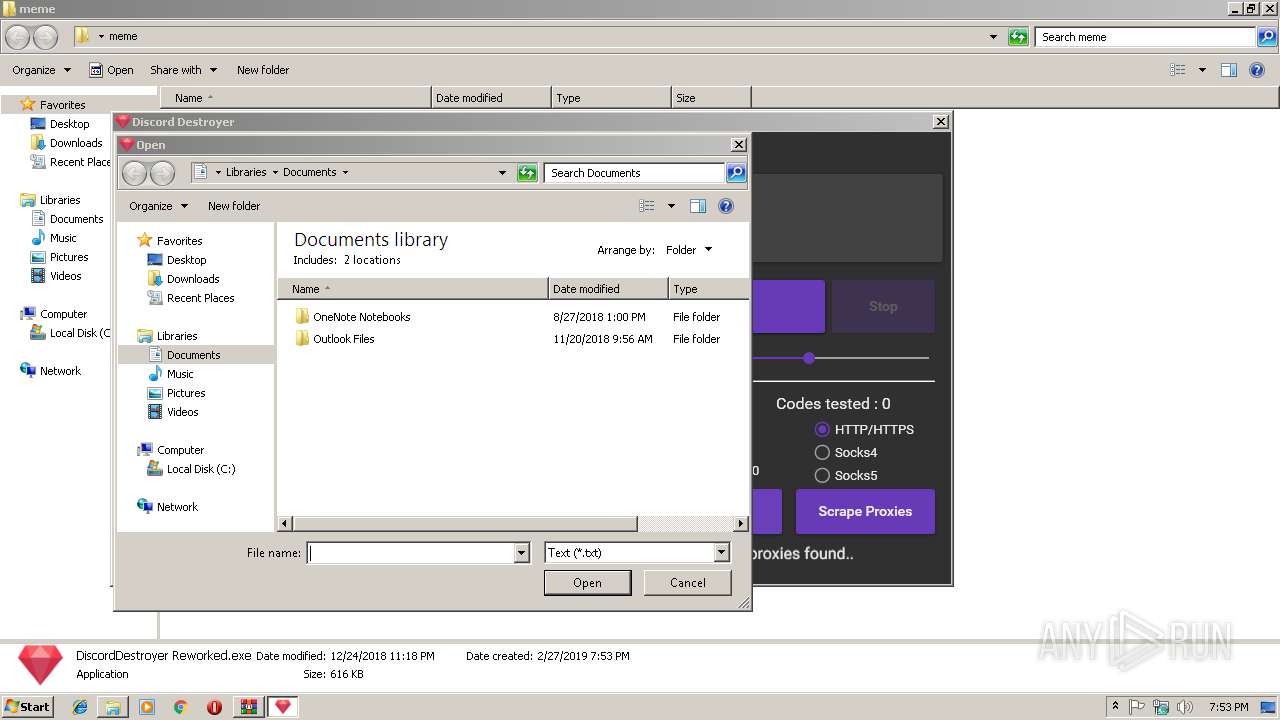Open the File name combo box dropdown
The image size is (1280, 720).
point(521,553)
